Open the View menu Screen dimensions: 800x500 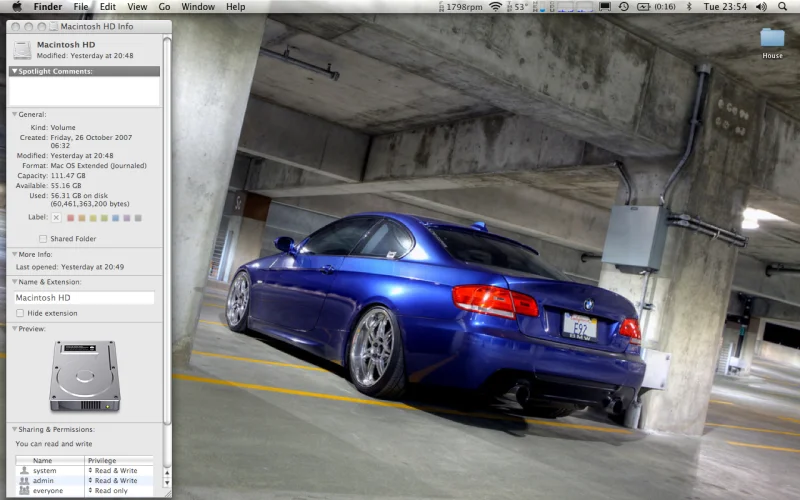click(137, 7)
